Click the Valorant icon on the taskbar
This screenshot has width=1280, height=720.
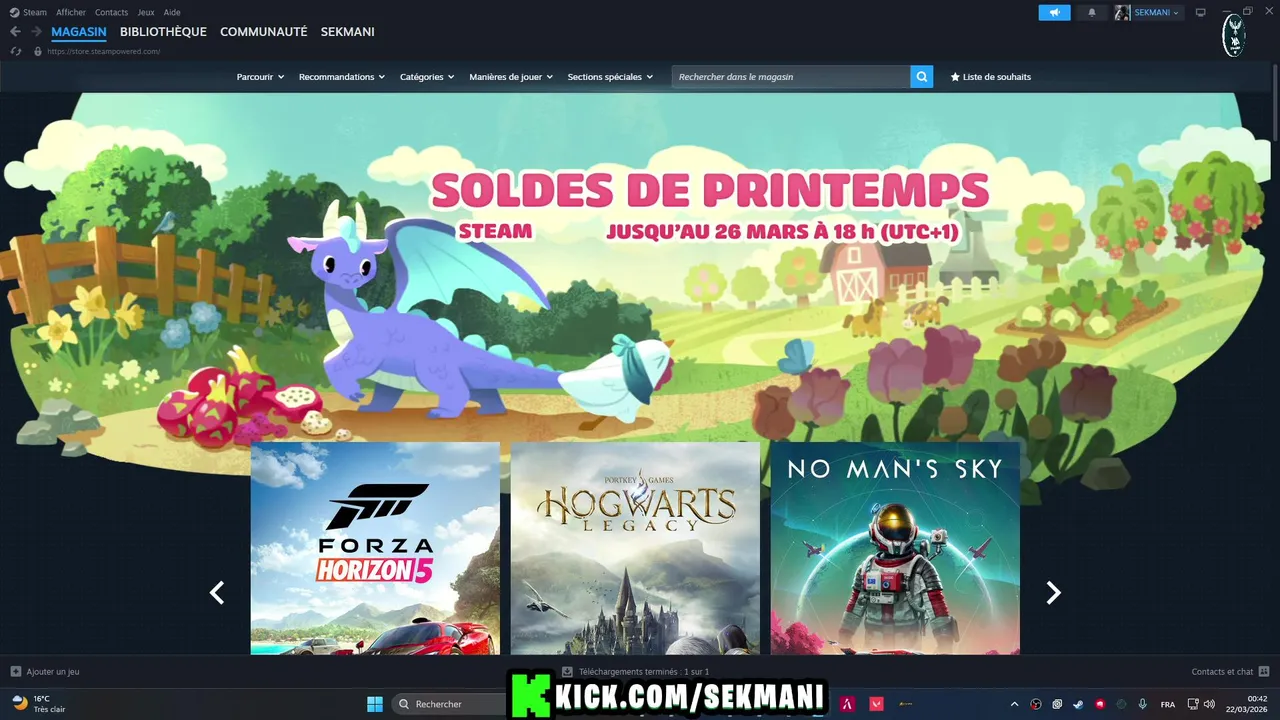click(877, 704)
